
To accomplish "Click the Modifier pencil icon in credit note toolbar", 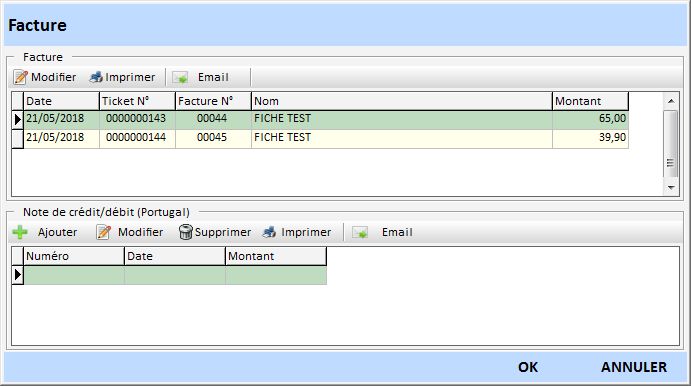I will pyautogui.click(x=104, y=232).
